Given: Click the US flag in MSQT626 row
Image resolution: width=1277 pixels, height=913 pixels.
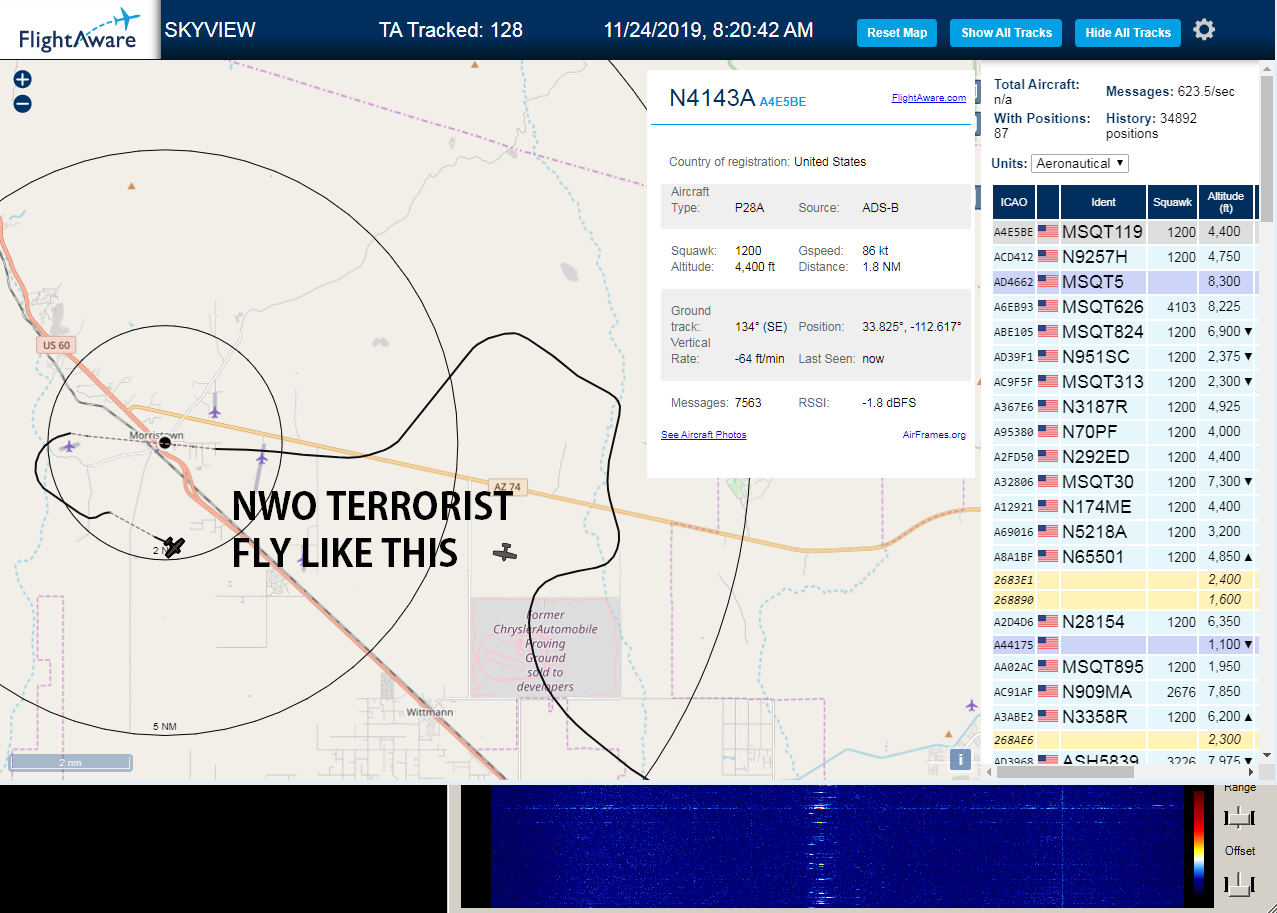Looking at the screenshot, I should [x=1048, y=307].
